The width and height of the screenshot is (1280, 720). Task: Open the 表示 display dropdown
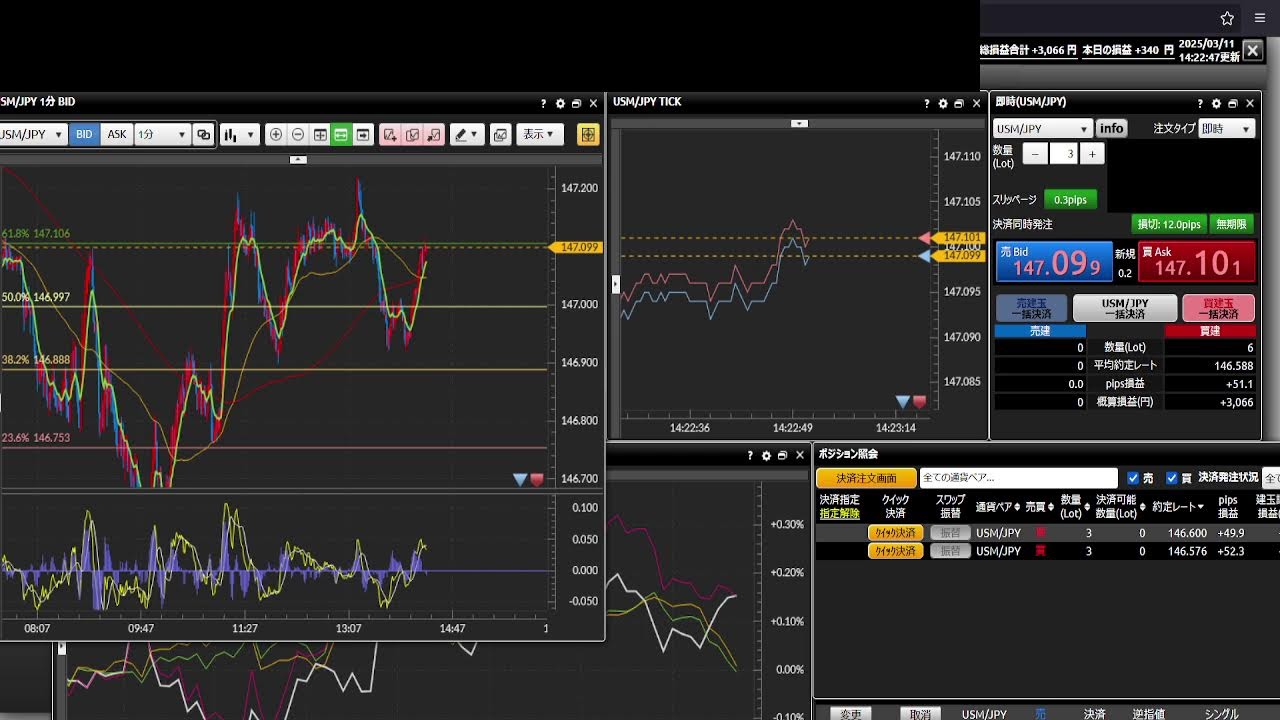coord(540,135)
